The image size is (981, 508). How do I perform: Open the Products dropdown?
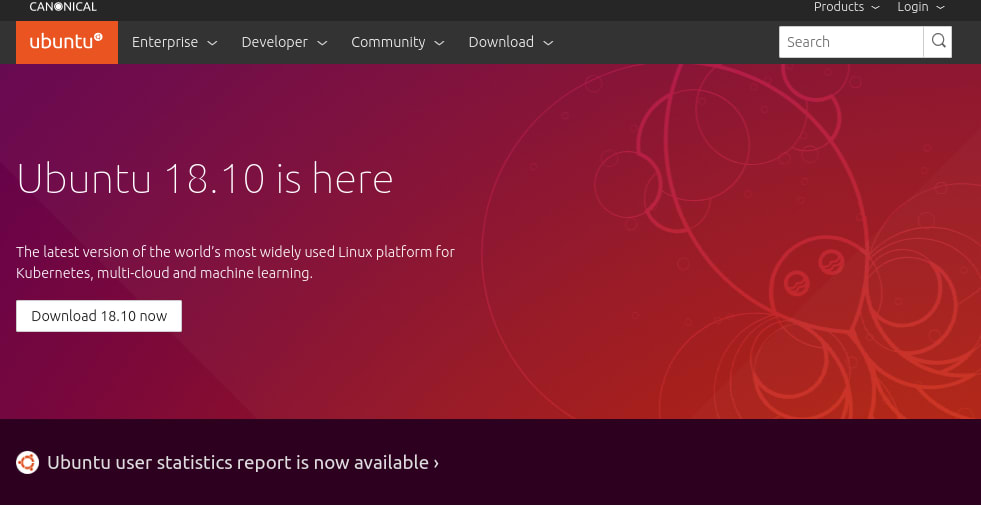coord(846,7)
